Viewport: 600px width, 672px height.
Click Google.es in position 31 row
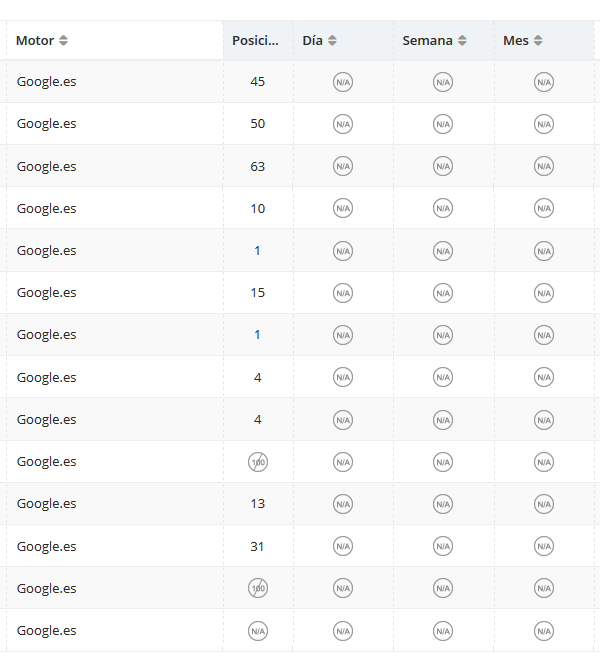(46, 547)
